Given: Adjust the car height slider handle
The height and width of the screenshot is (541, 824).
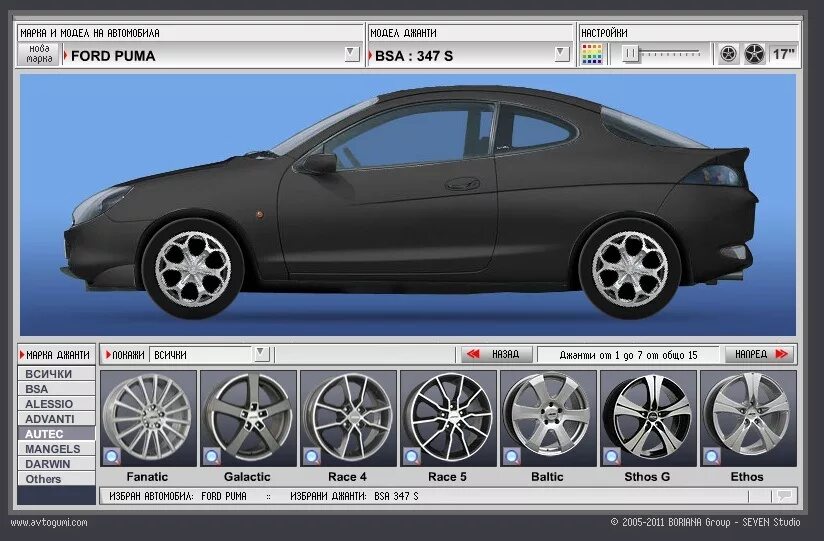Looking at the screenshot, I should tap(631, 54).
